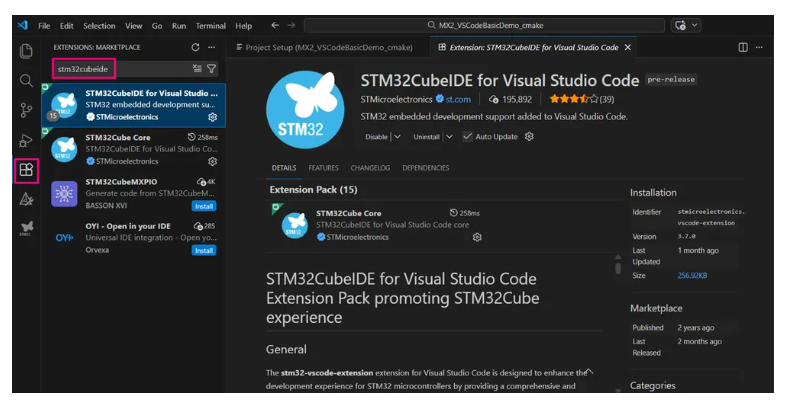786x403 pixels.
Task: Open the Help menu
Action: [x=244, y=26]
